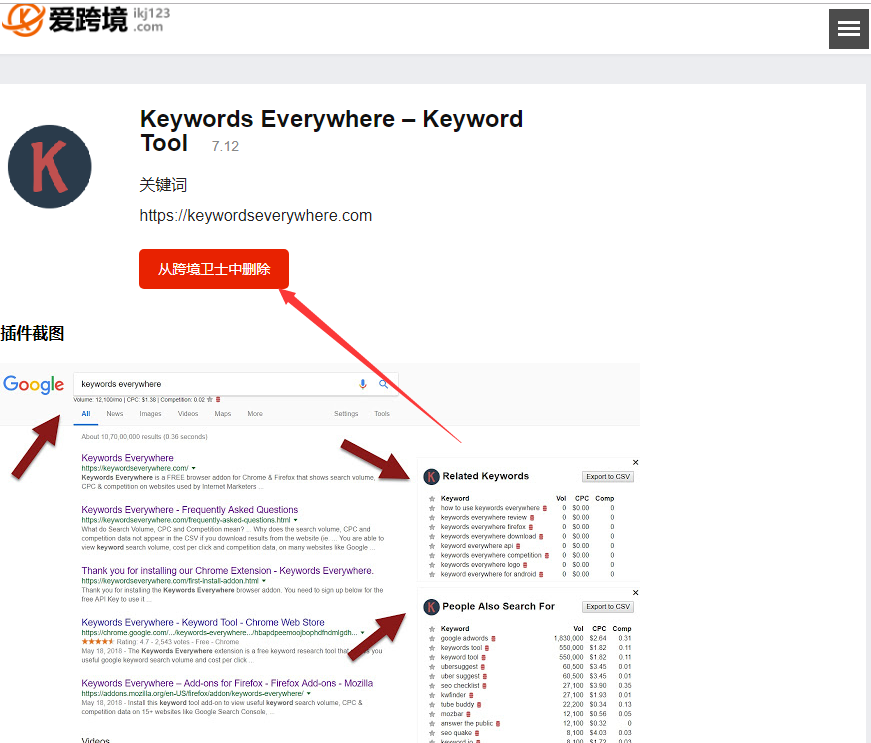Image resolution: width=871 pixels, height=743 pixels.
Task: Click the 'About 10,70,00,000 results' count text
Action: pyautogui.click(x=144, y=436)
